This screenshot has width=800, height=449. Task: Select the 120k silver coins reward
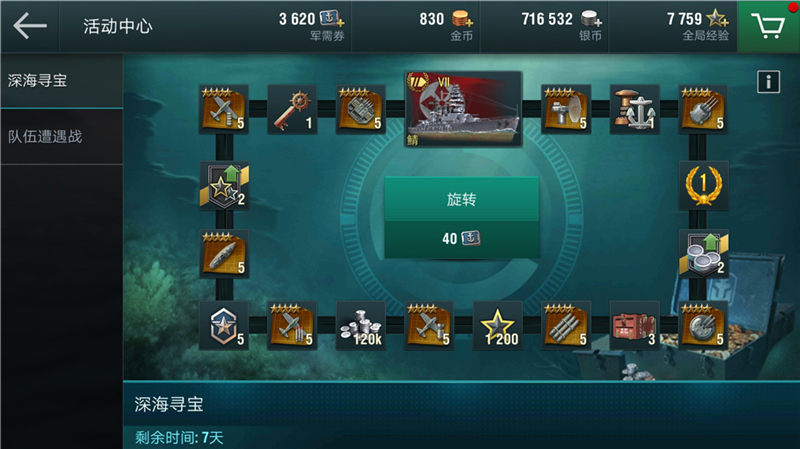pyautogui.click(x=361, y=326)
